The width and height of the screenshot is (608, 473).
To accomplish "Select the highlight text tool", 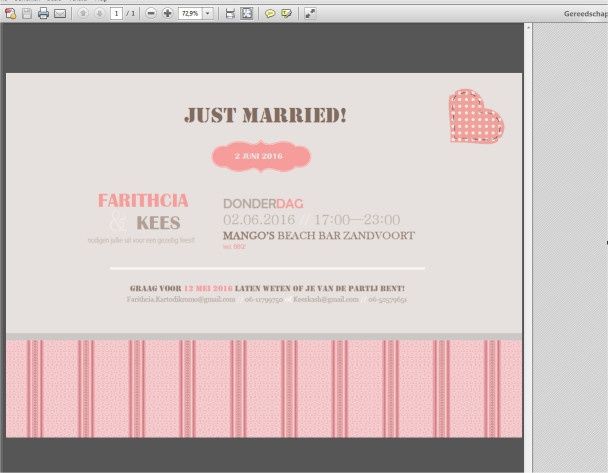I will tap(286, 14).
